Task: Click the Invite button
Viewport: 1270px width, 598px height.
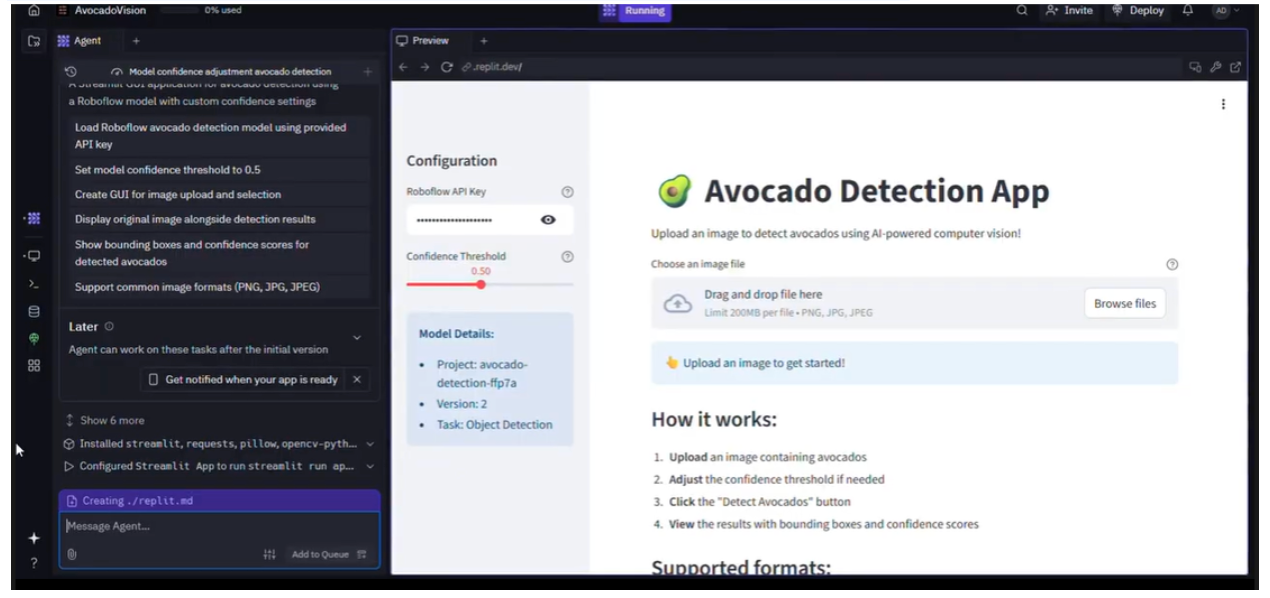Action: [x=1069, y=10]
